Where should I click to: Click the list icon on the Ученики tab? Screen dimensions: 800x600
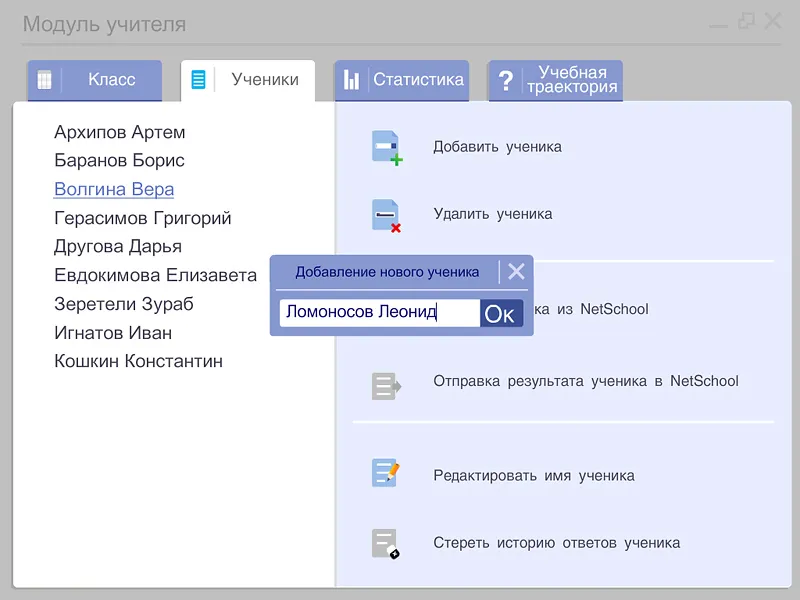(x=199, y=79)
